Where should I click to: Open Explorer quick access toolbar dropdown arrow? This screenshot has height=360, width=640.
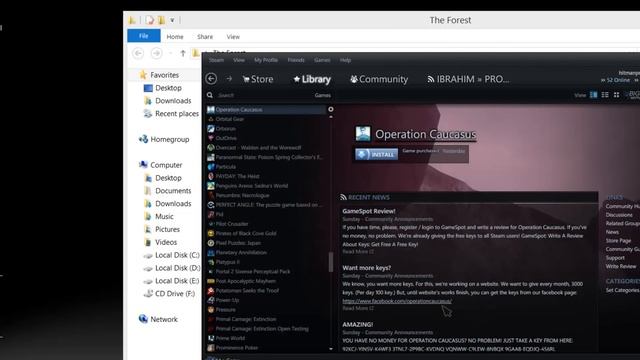point(172,20)
